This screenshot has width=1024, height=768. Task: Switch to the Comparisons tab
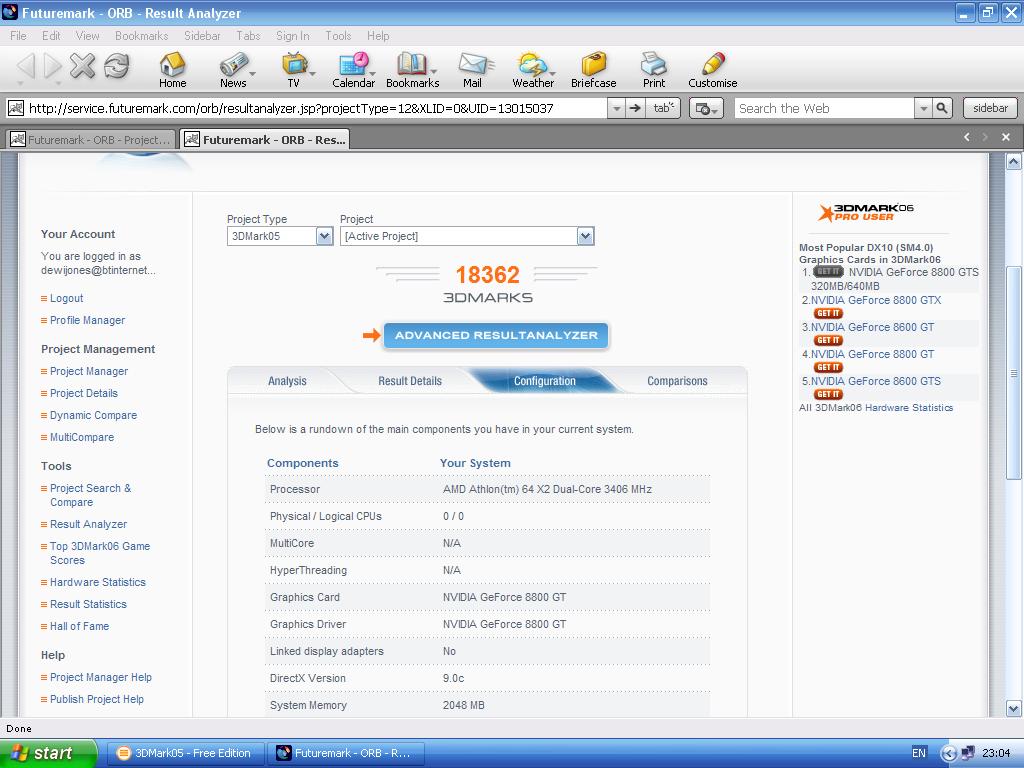click(677, 381)
